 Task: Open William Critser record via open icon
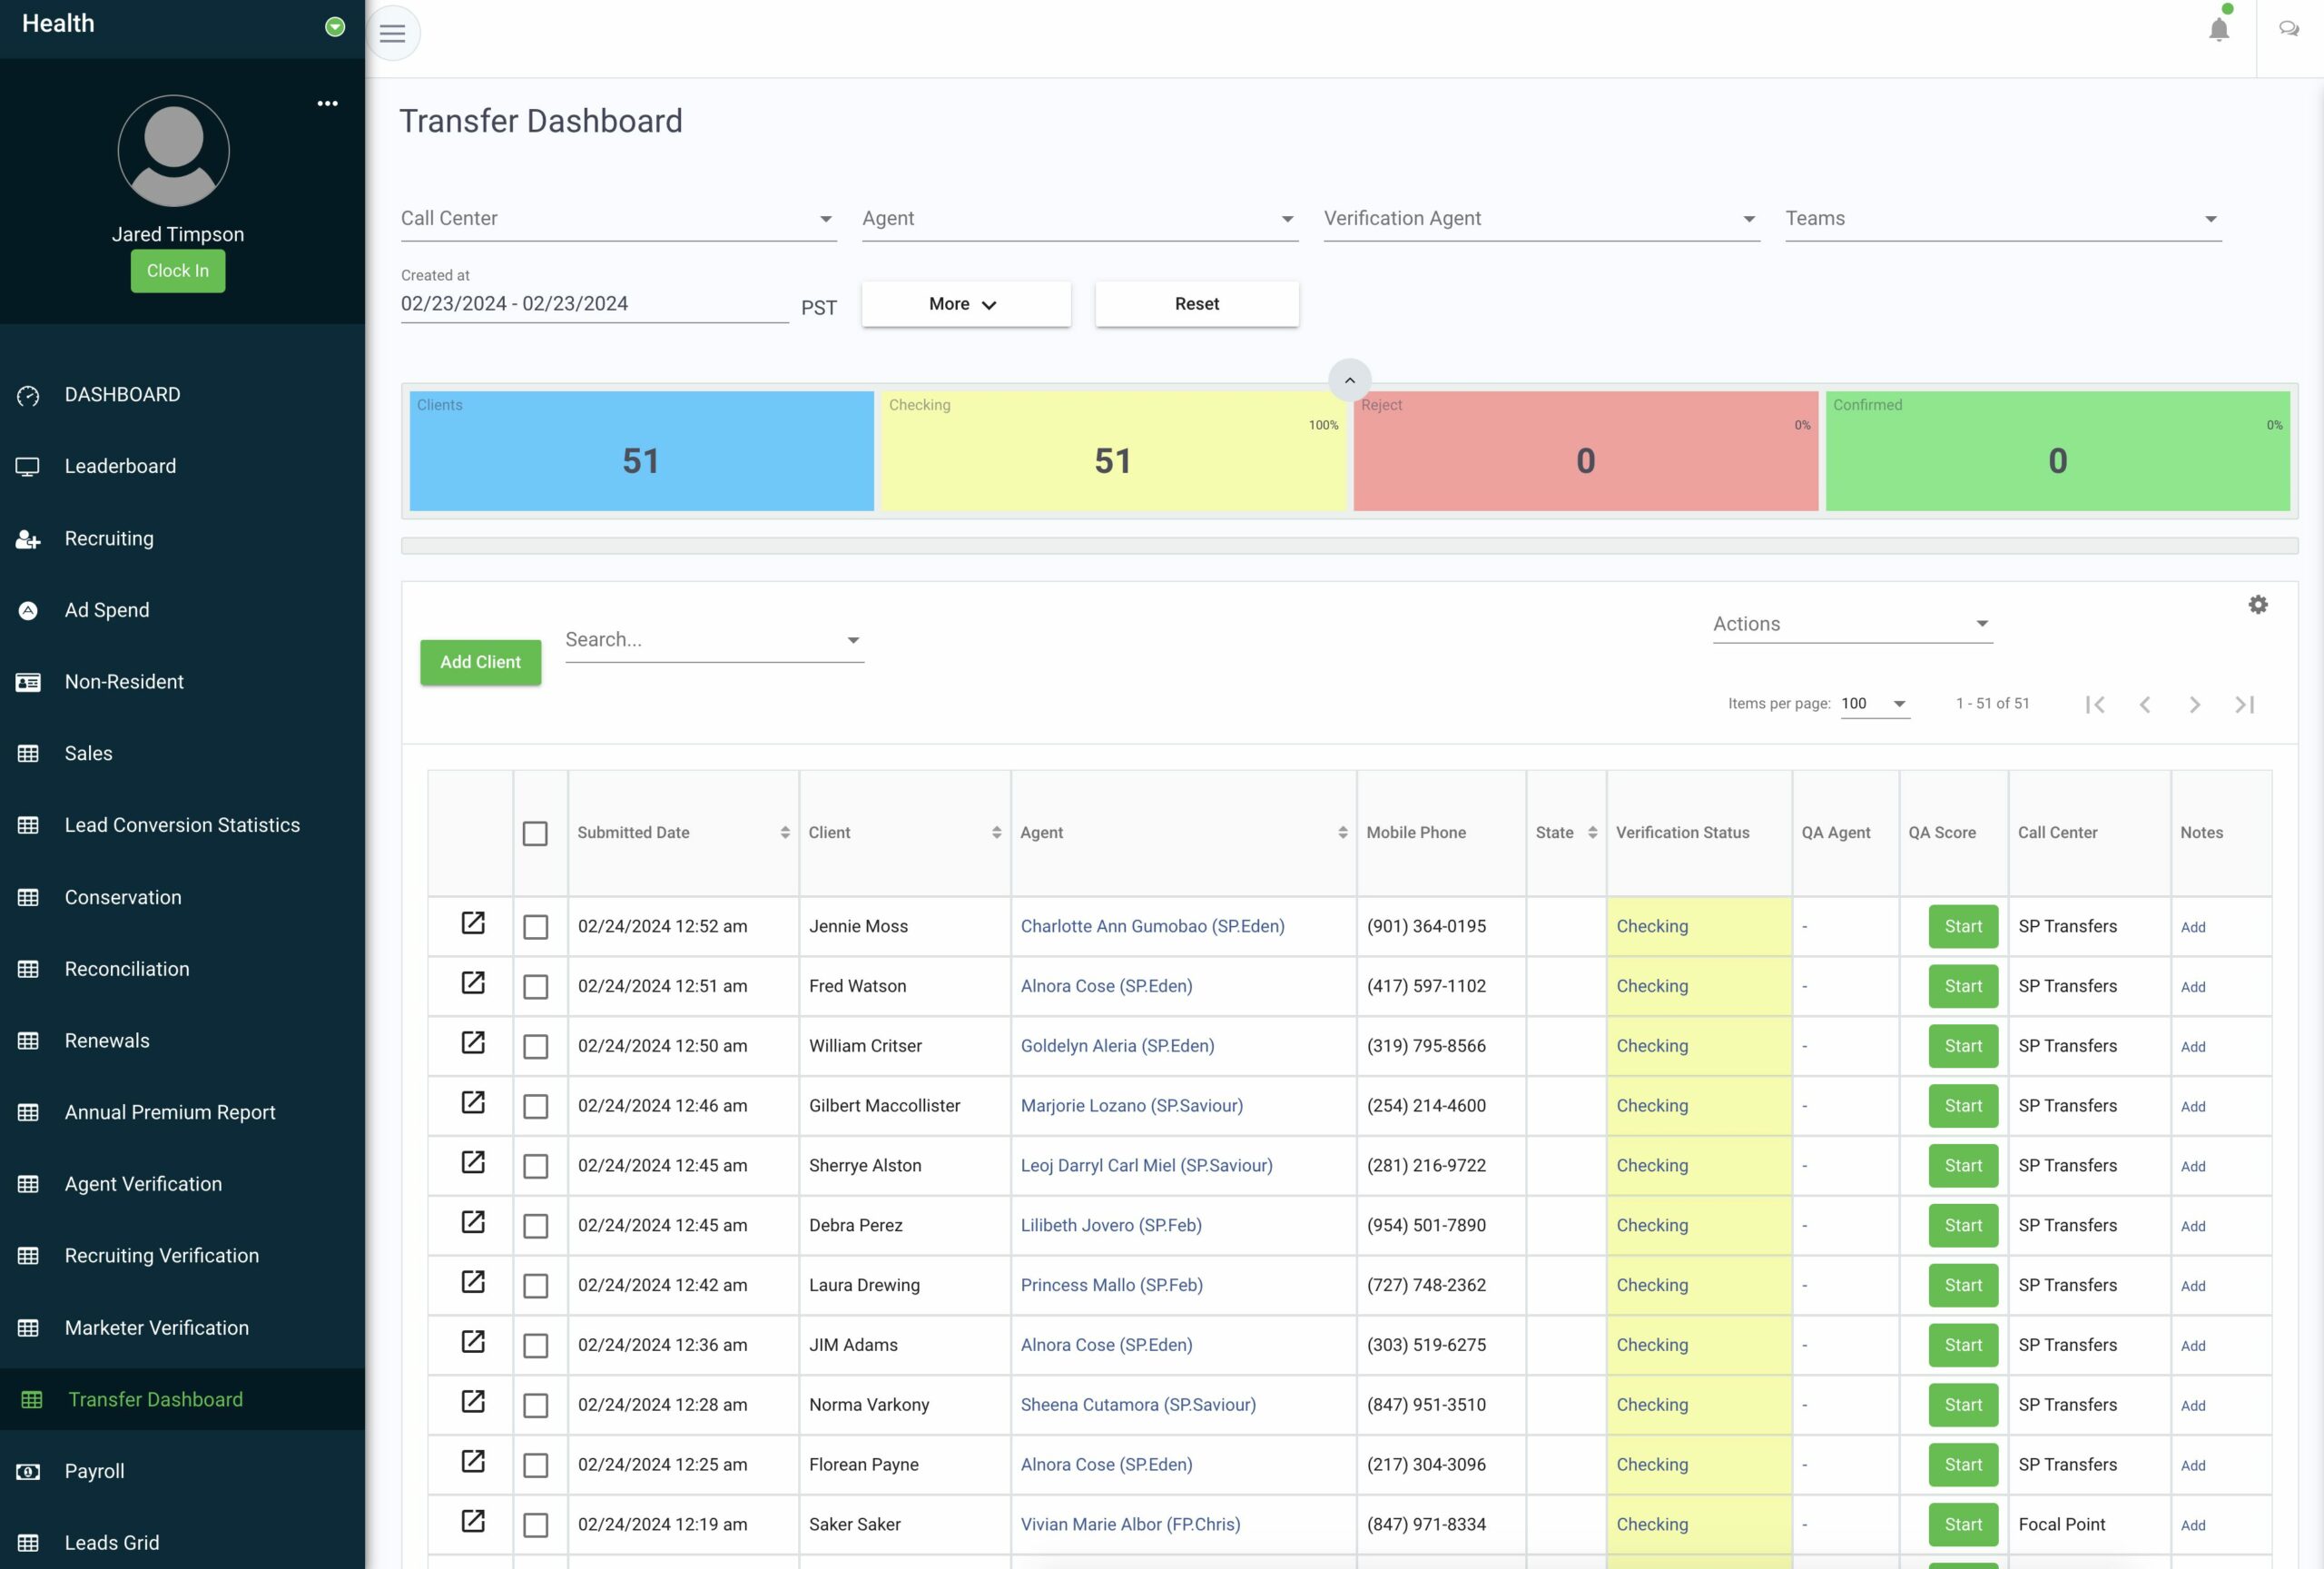click(473, 1042)
